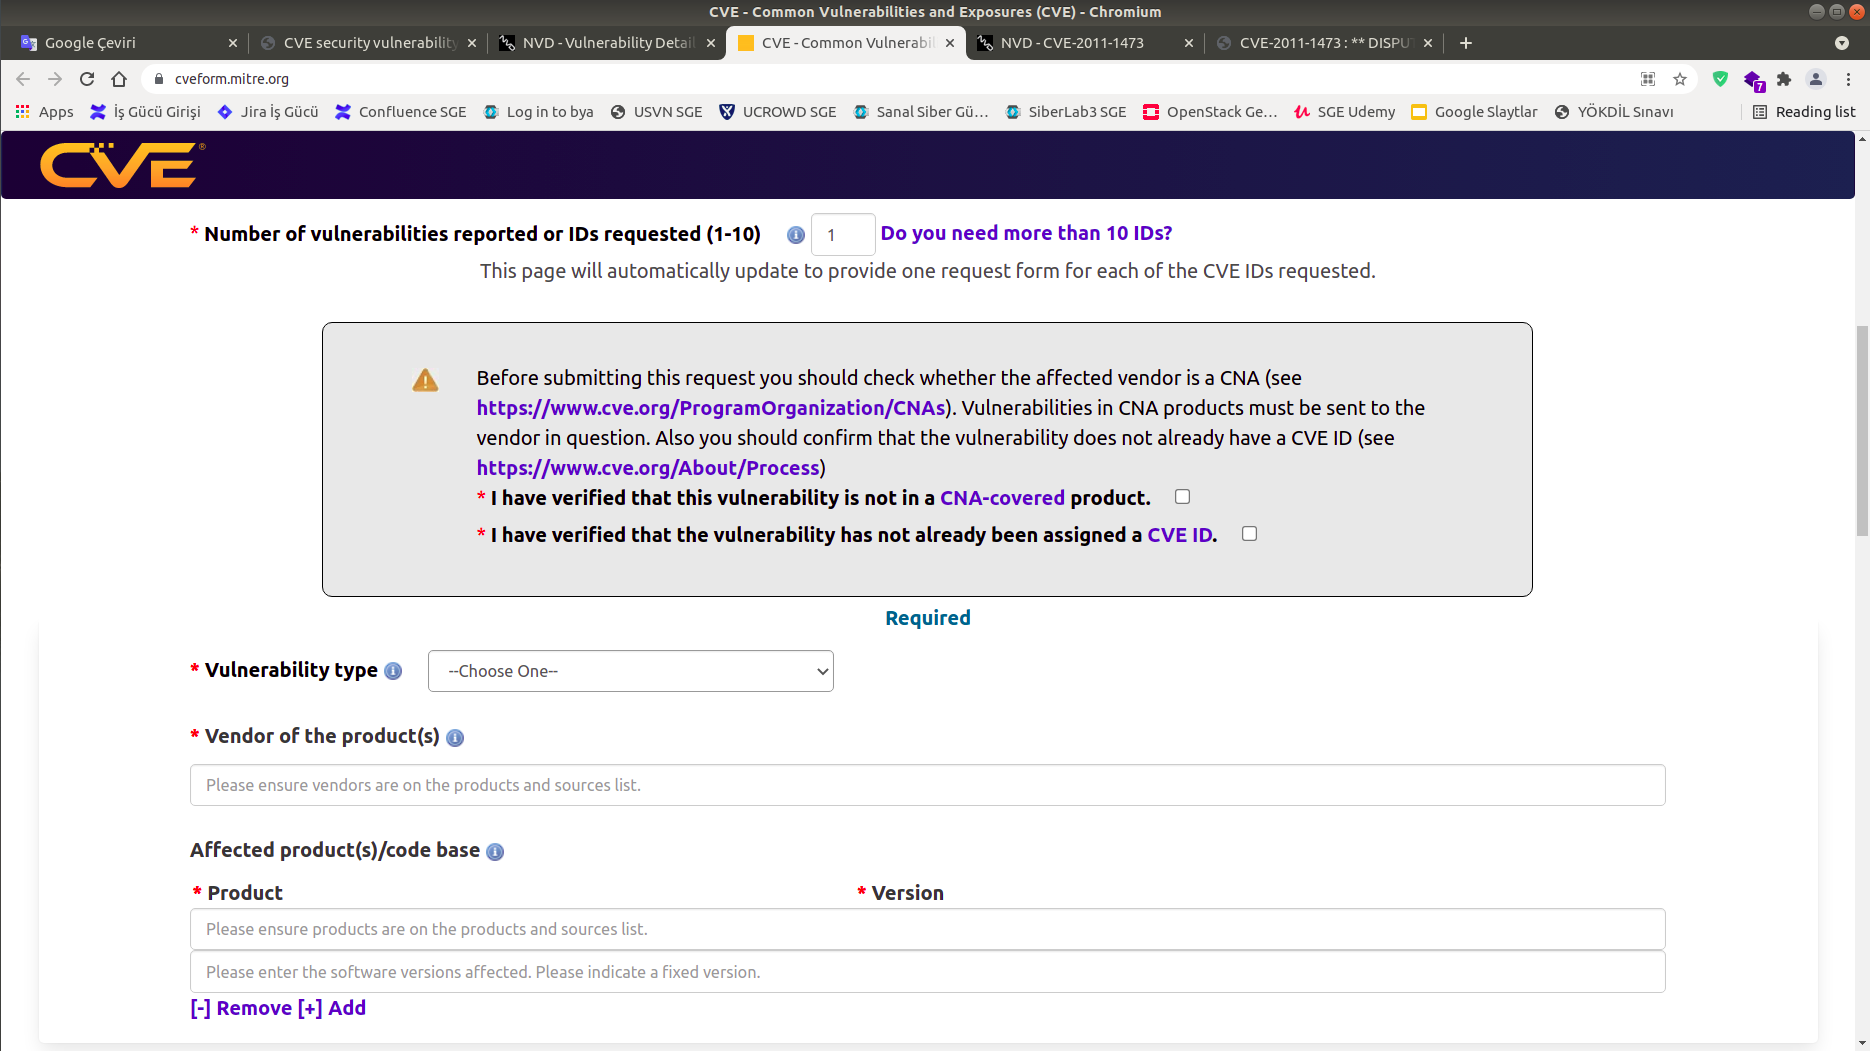Open the İş Gücü Girişi bookmark
This screenshot has width=1870, height=1051.
(x=146, y=112)
